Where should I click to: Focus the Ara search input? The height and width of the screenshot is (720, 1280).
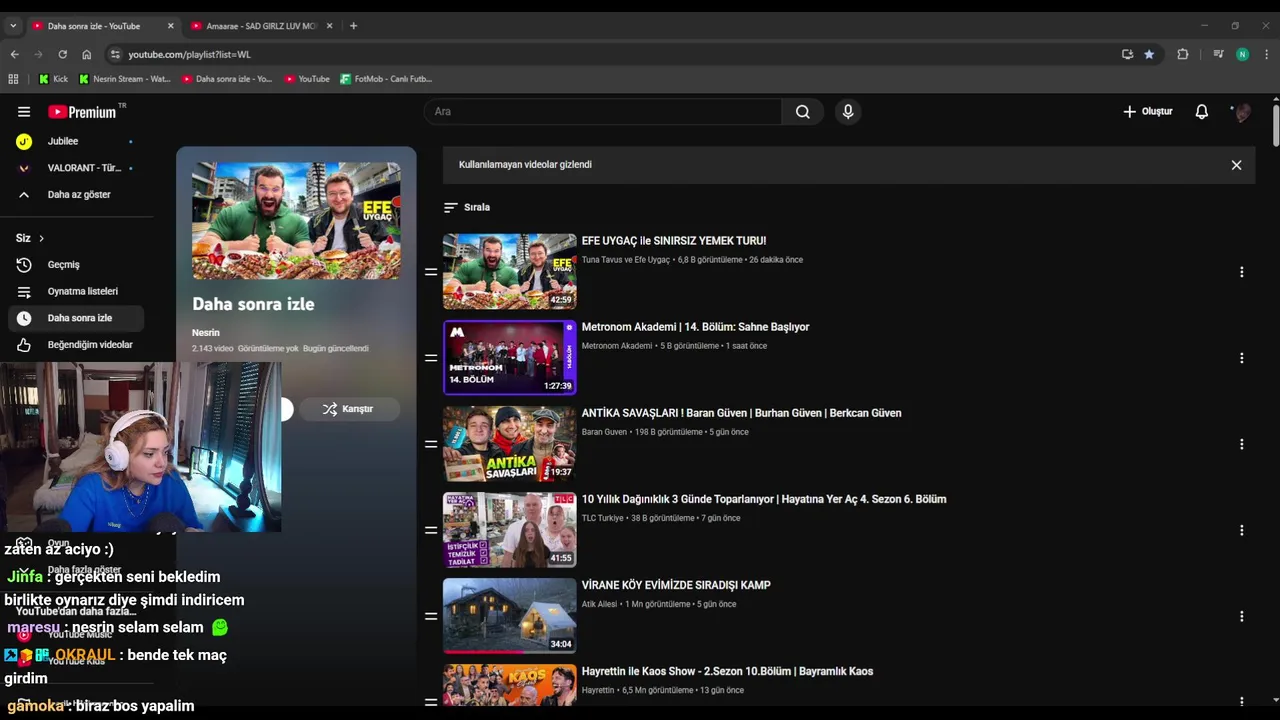click(603, 112)
